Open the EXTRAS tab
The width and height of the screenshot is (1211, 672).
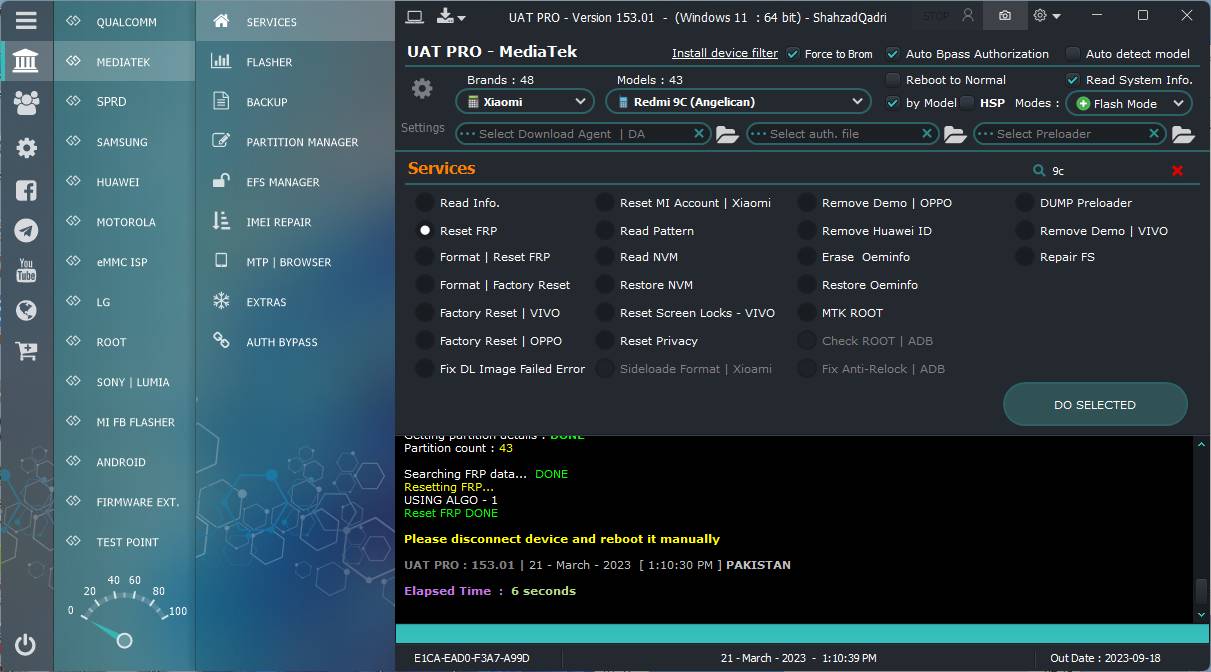tap(295, 302)
